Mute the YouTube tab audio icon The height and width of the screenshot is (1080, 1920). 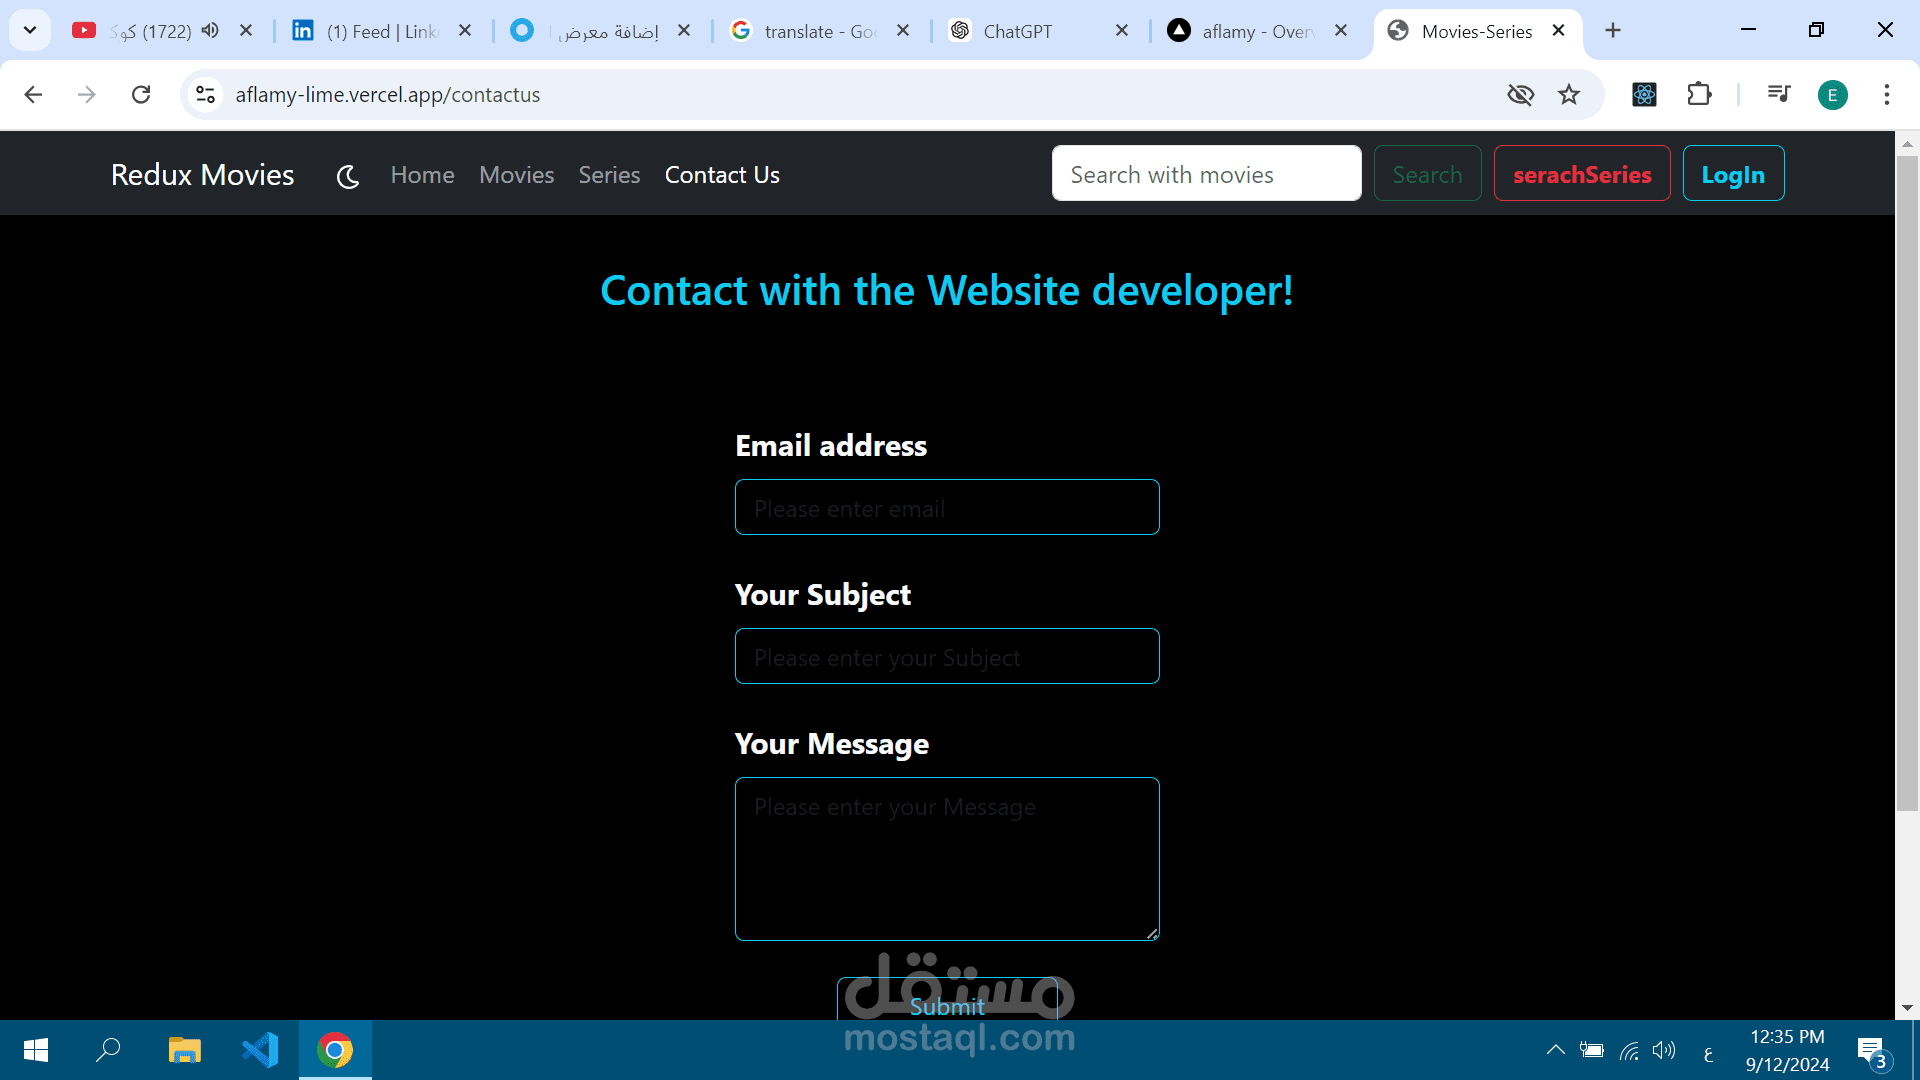tap(210, 31)
